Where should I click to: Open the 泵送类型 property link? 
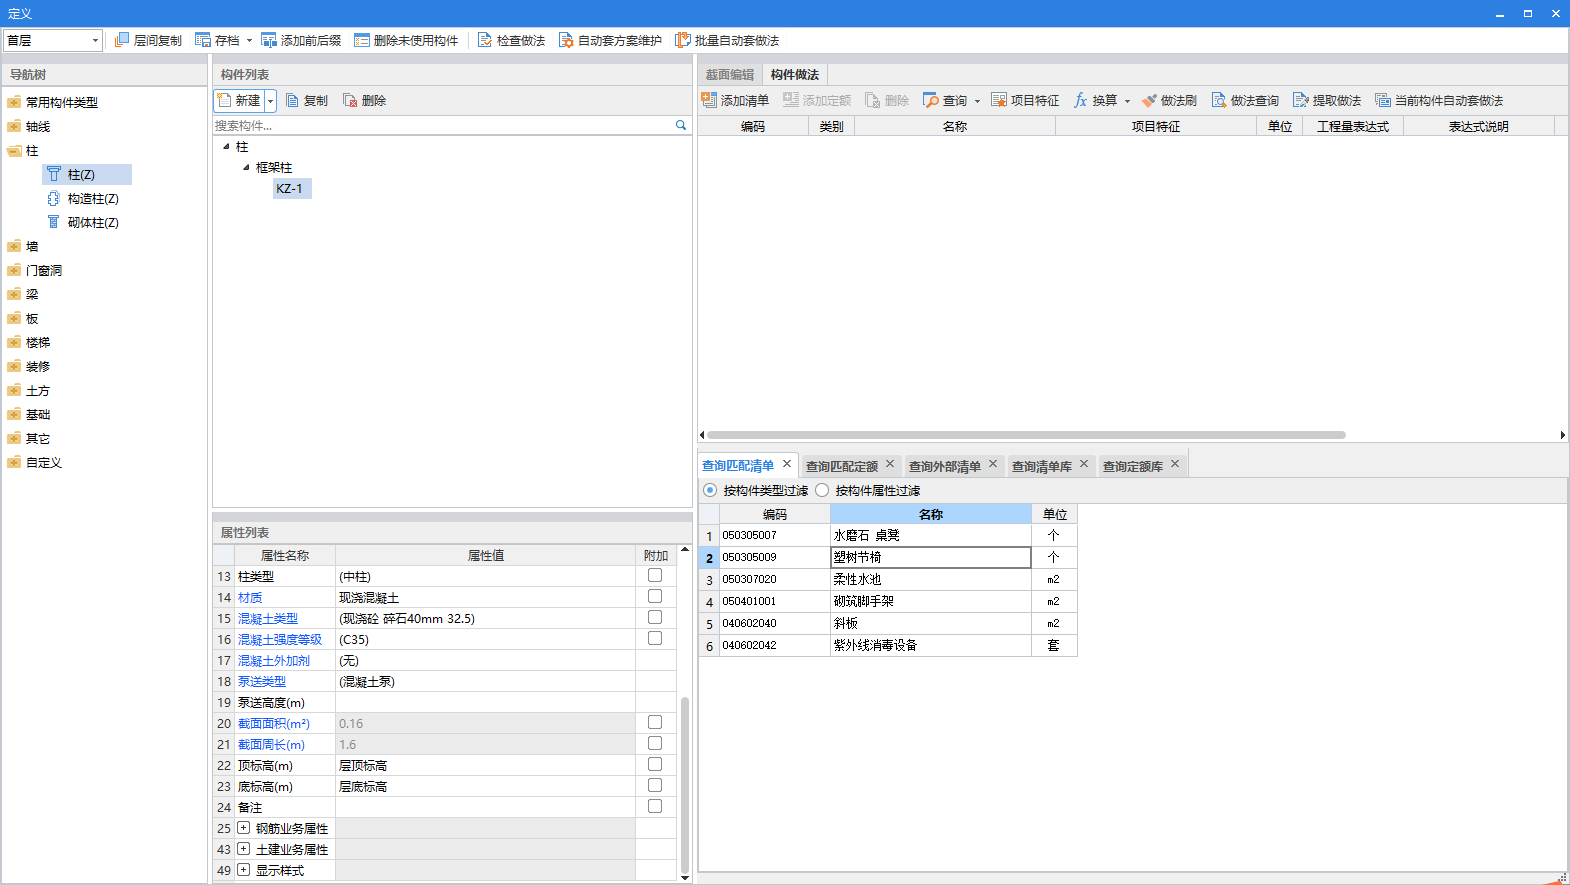coord(262,681)
